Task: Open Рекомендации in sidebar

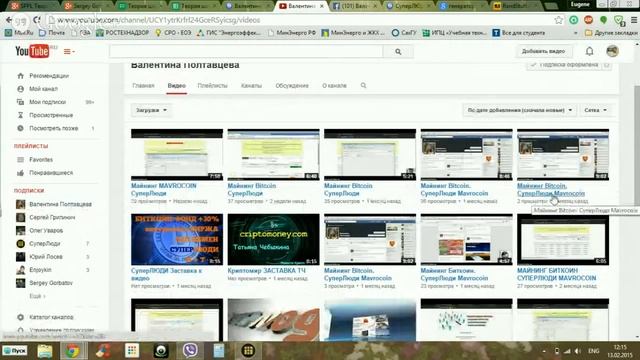Action: pyautogui.click(x=49, y=76)
